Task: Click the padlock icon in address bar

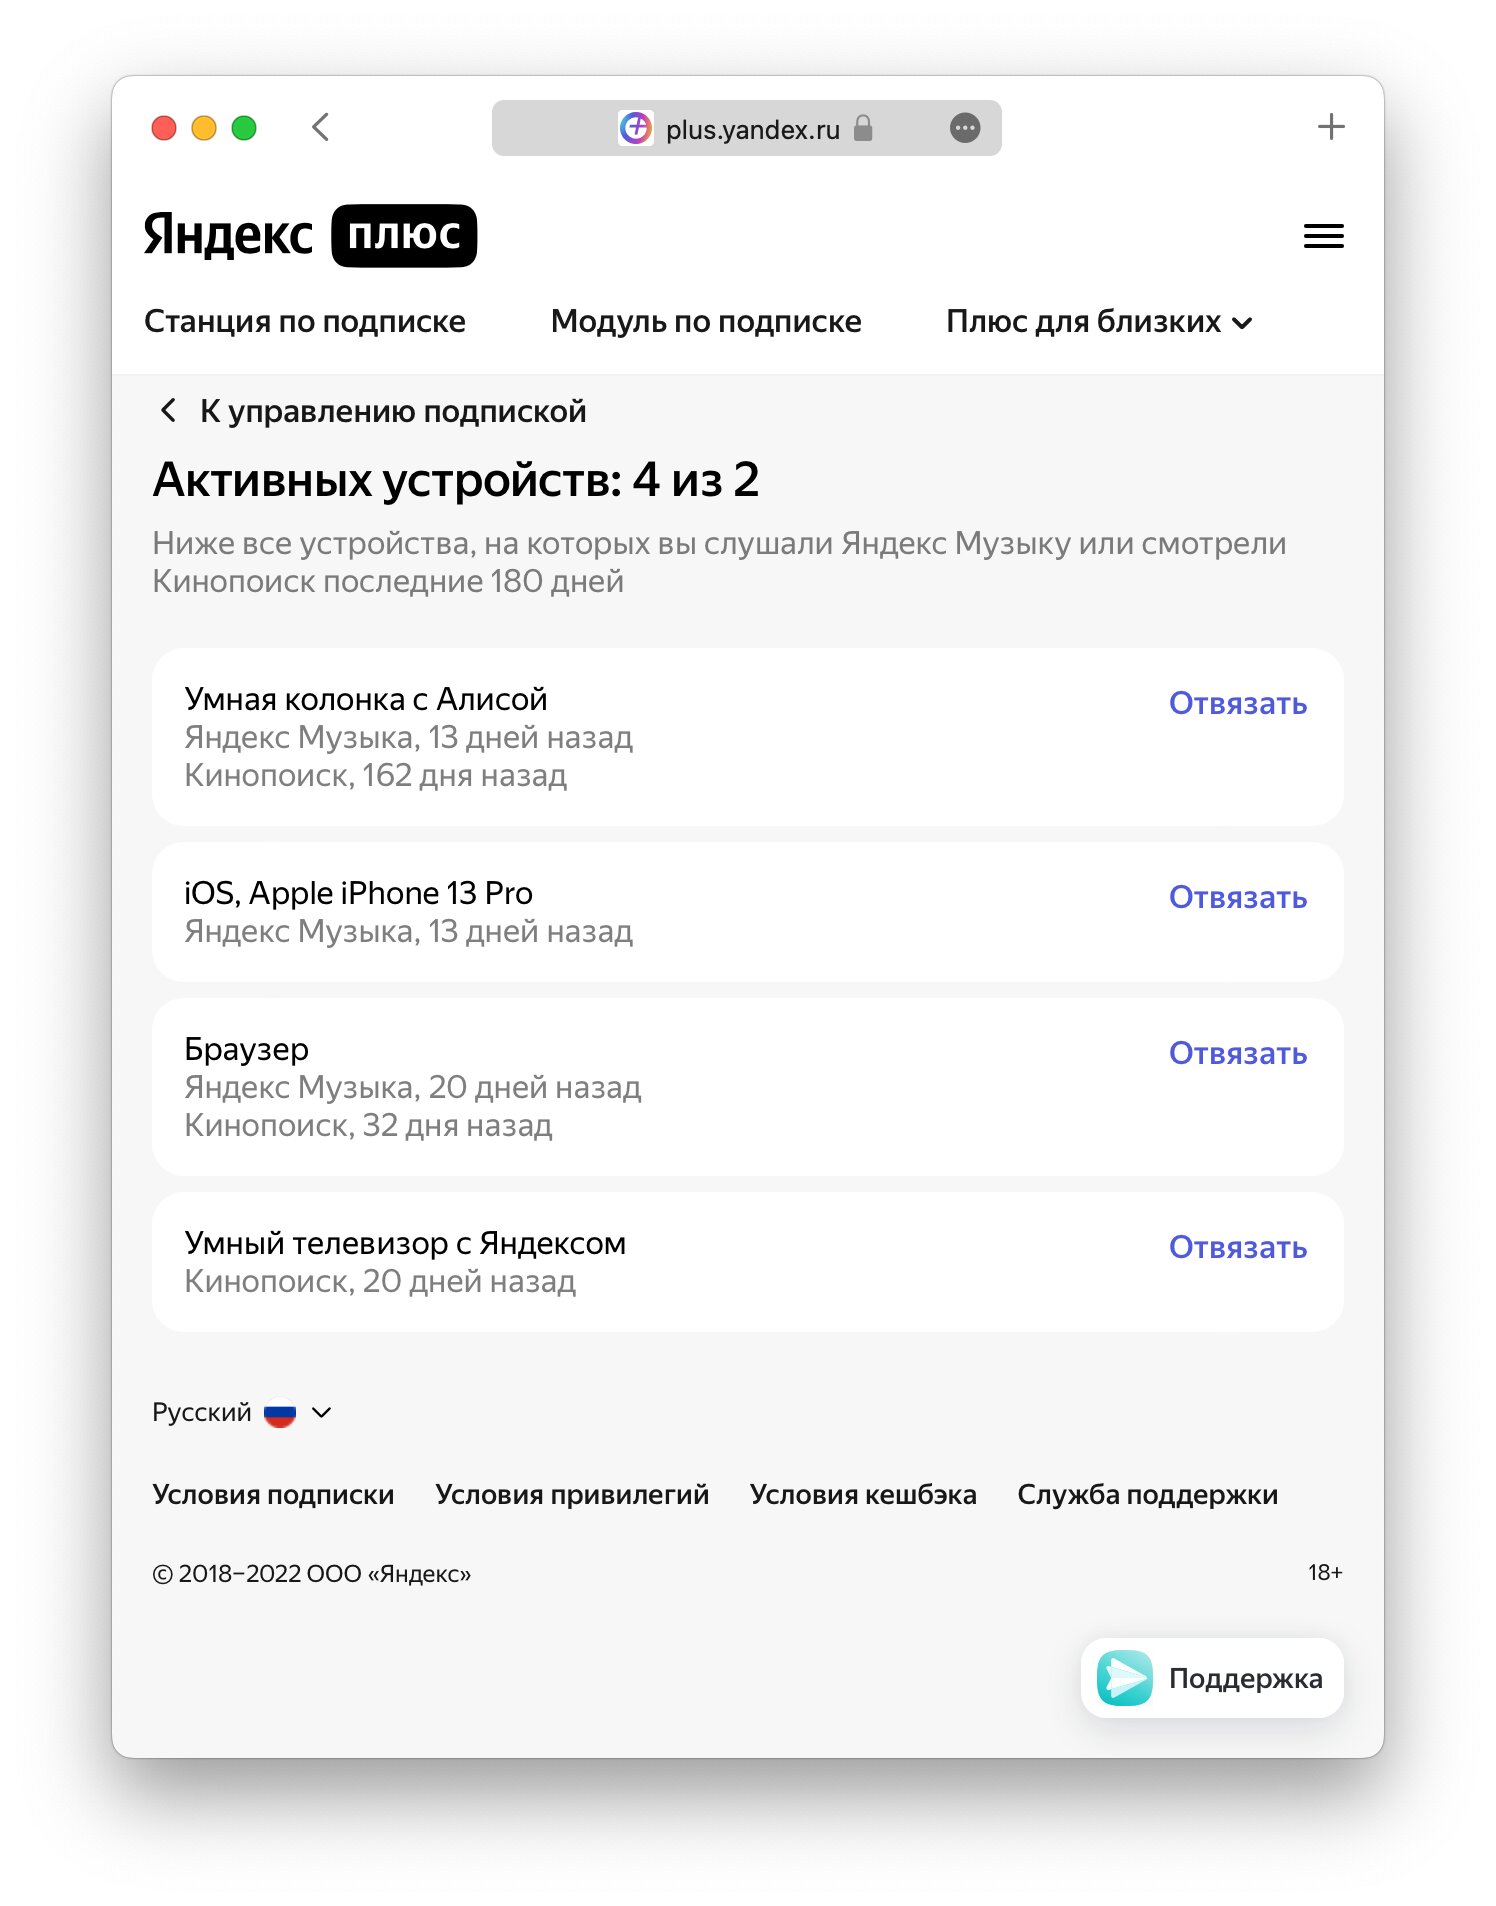Action: tap(863, 128)
